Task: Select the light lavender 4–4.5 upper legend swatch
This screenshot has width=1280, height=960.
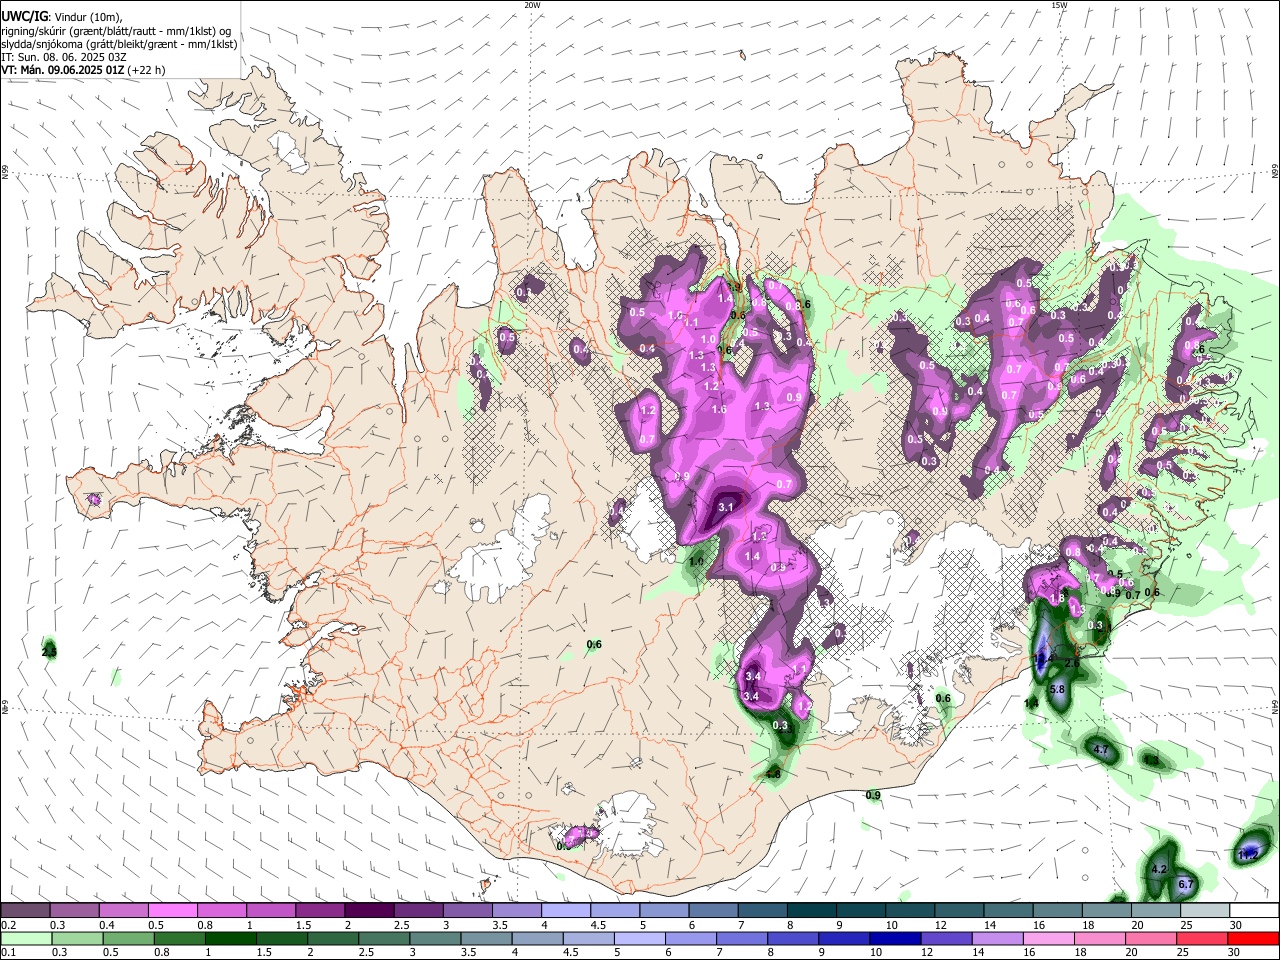Action: [565, 911]
